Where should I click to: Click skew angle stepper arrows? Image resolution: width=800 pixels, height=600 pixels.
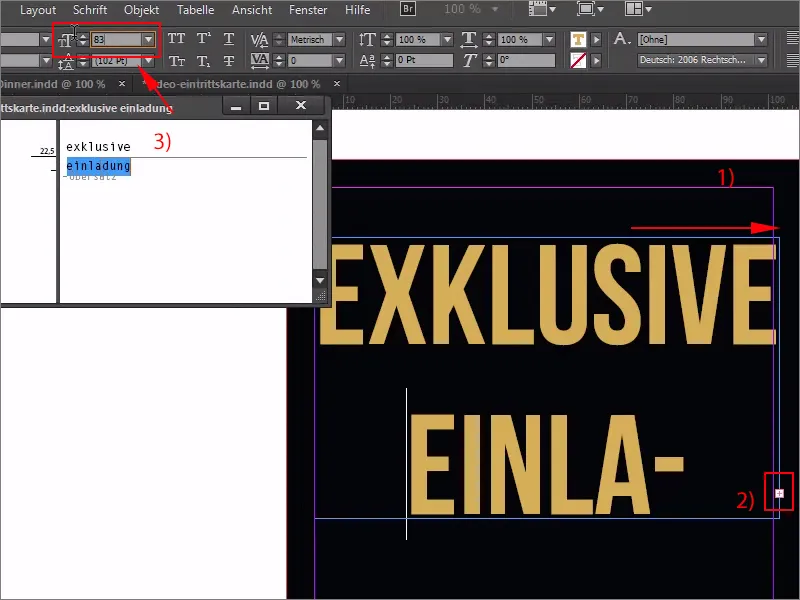pyautogui.click(x=489, y=61)
